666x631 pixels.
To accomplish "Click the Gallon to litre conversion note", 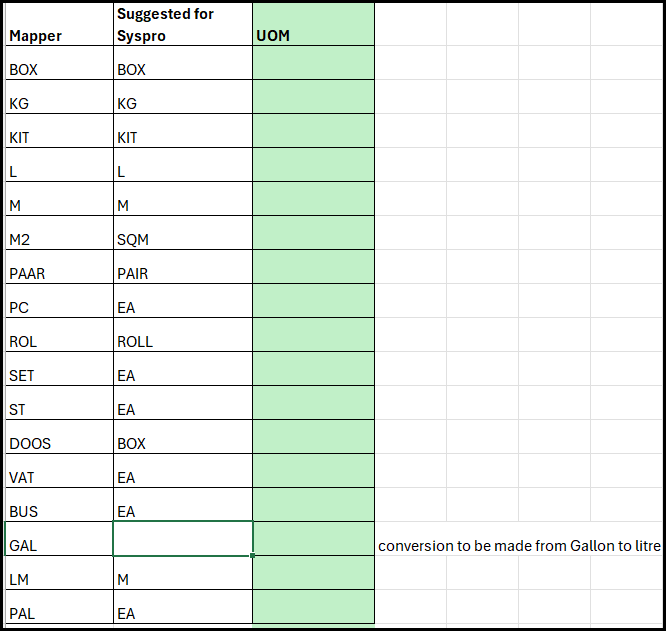I will (519, 546).
